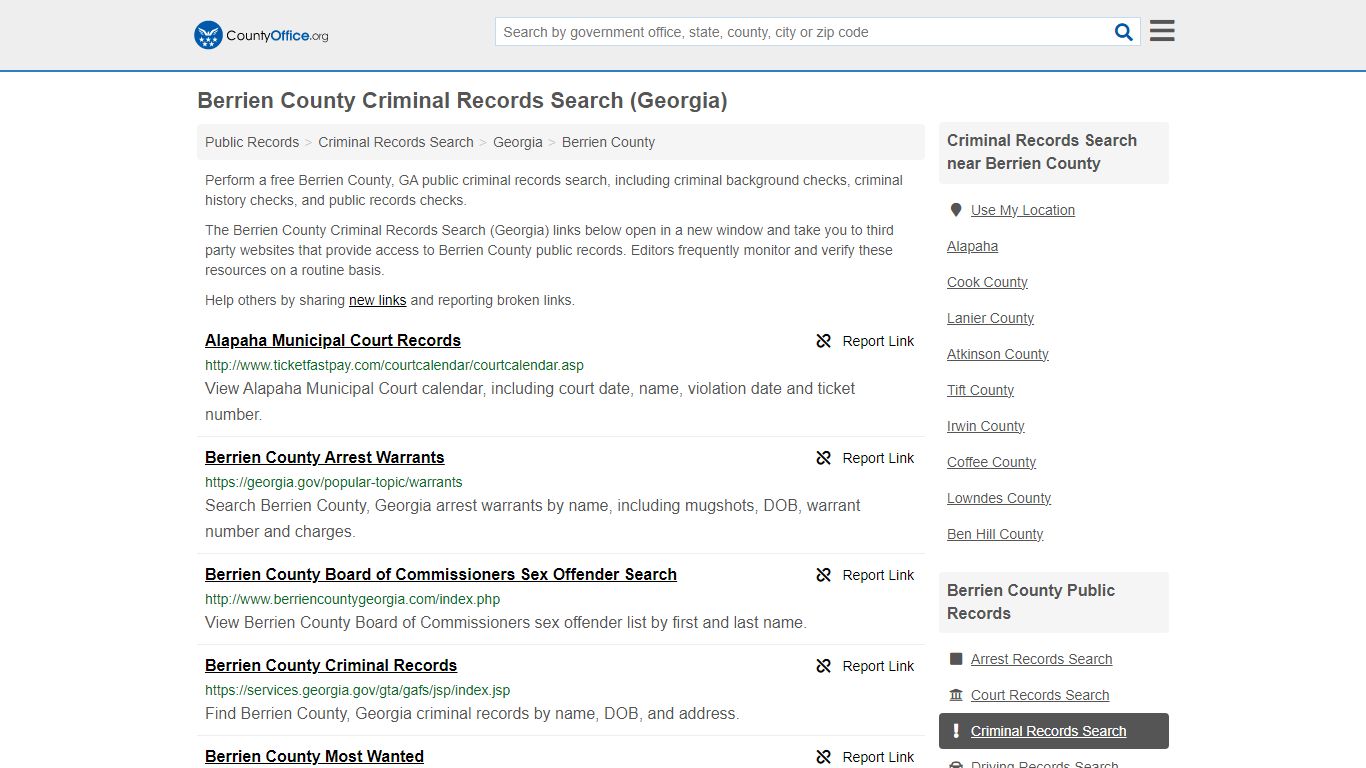Screen dimensions: 1366x768
Task: Open Lanier County link
Action: (x=990, y=318)
